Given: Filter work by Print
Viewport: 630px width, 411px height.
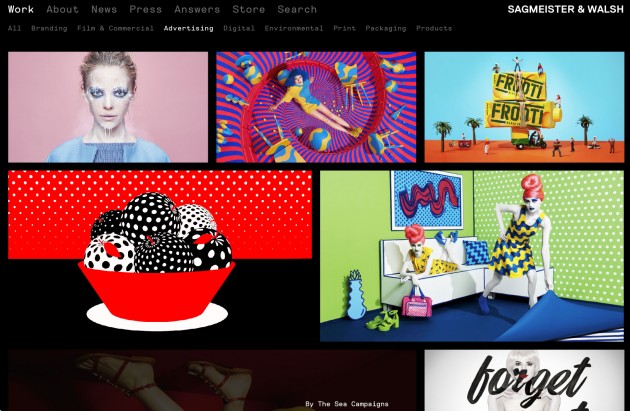Looking at the screenshot, I should (x=344, y=28).
